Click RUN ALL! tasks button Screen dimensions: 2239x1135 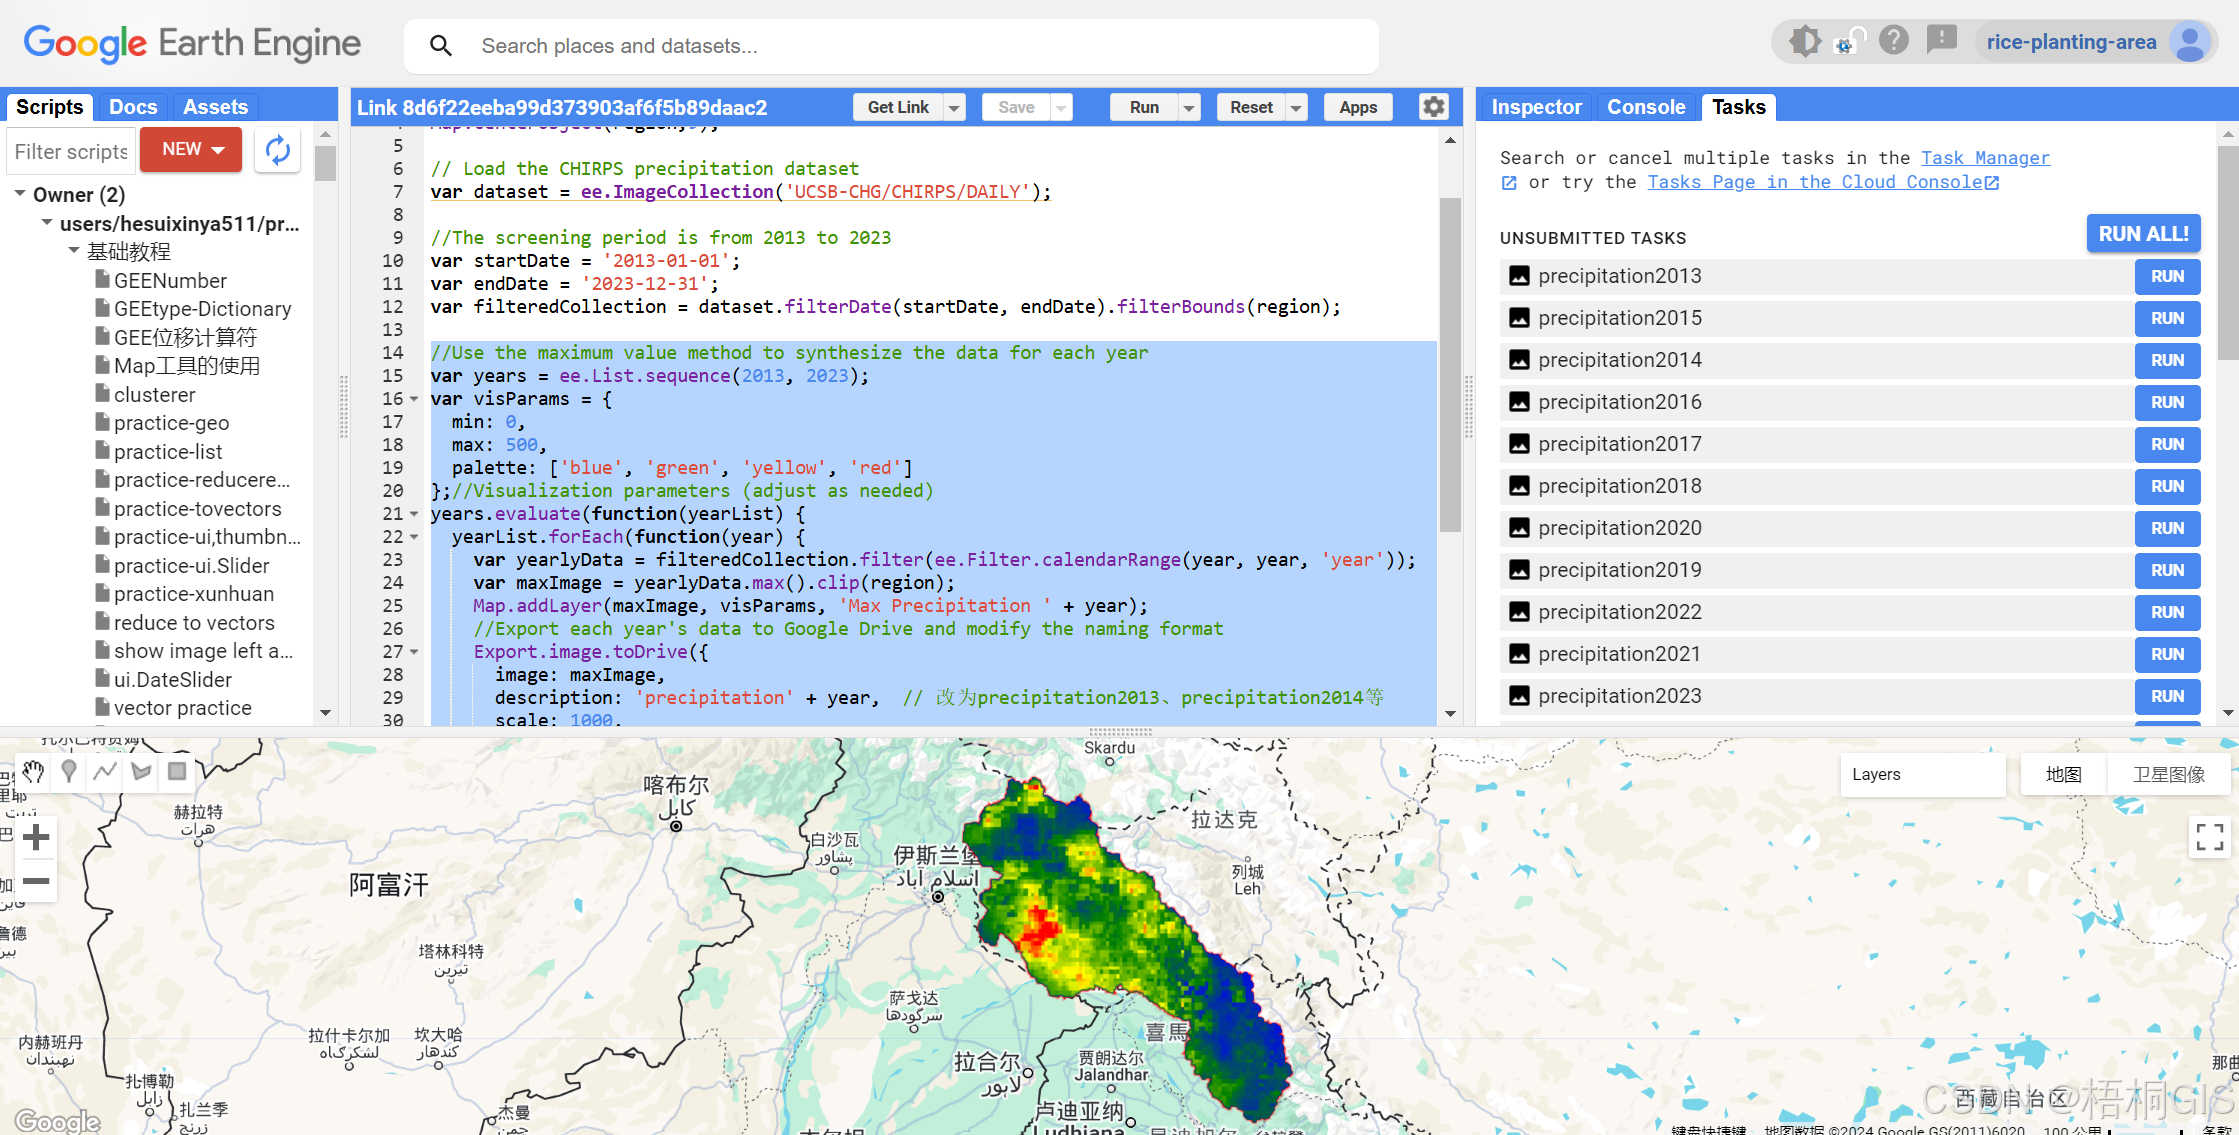click(2143, 233)
